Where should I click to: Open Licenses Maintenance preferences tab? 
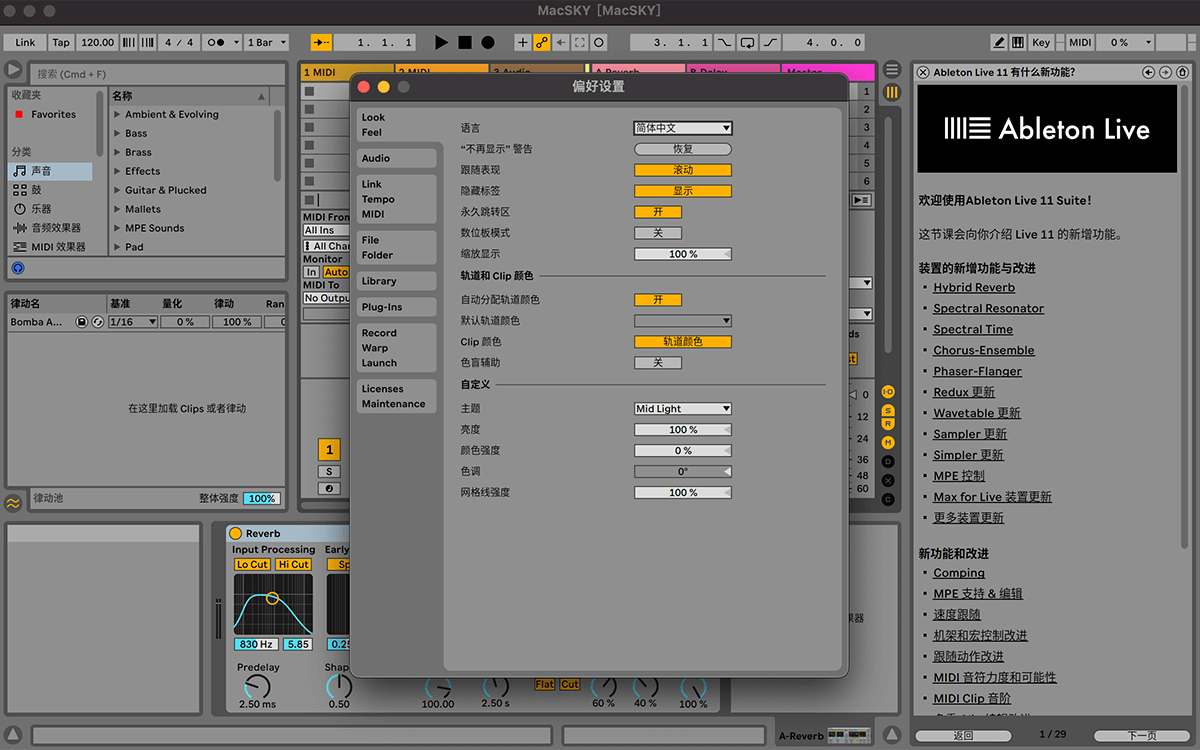[396, 396]
